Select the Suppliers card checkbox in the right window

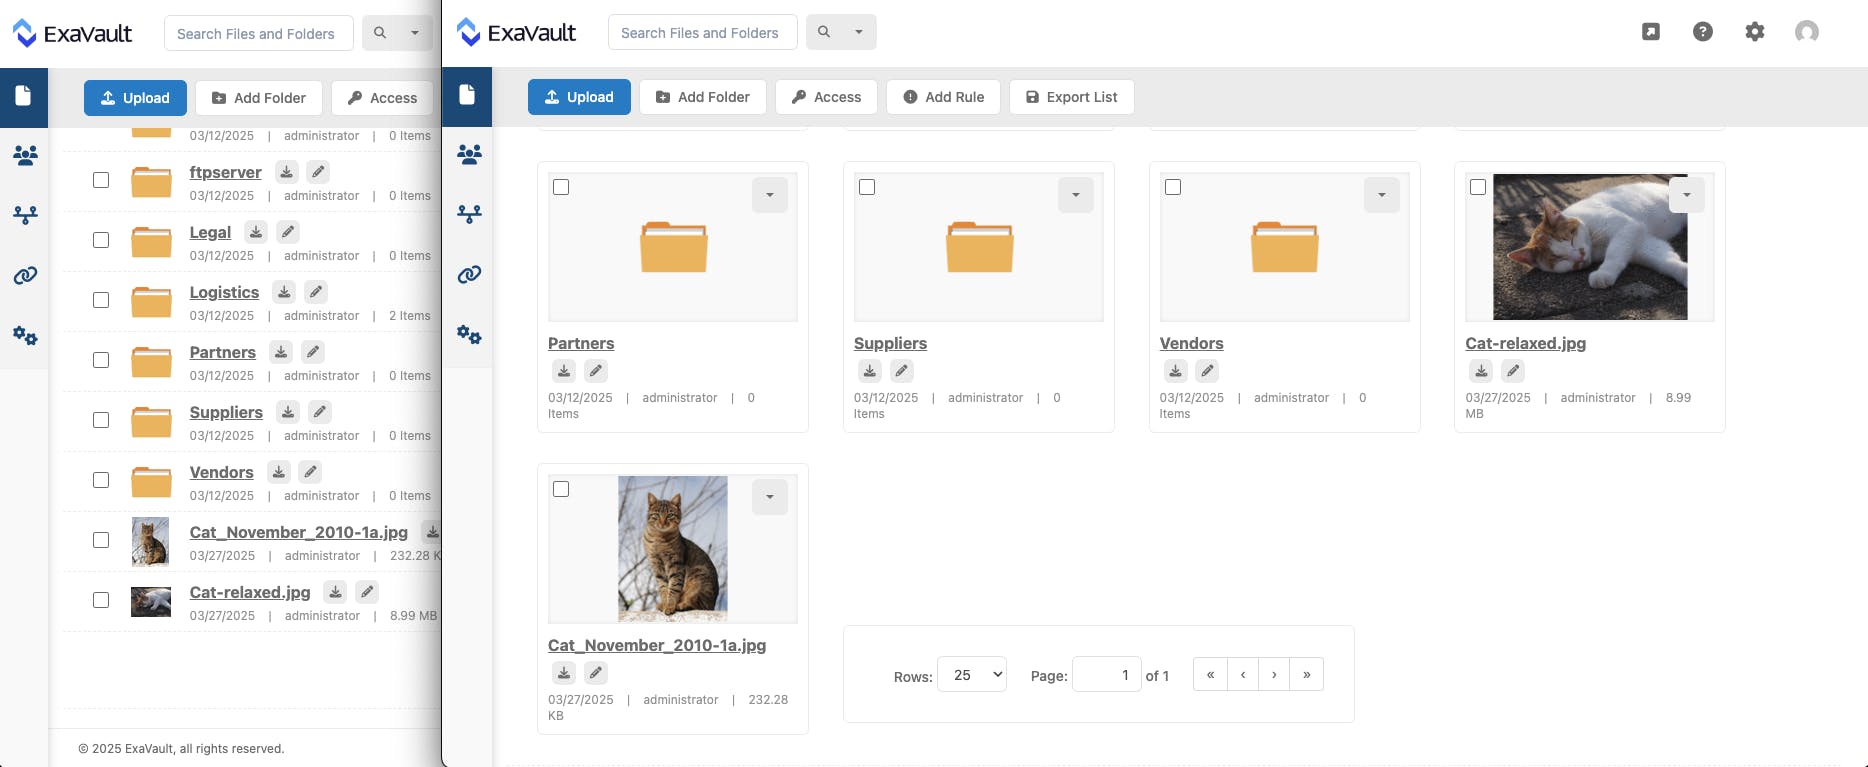point(867,187)
